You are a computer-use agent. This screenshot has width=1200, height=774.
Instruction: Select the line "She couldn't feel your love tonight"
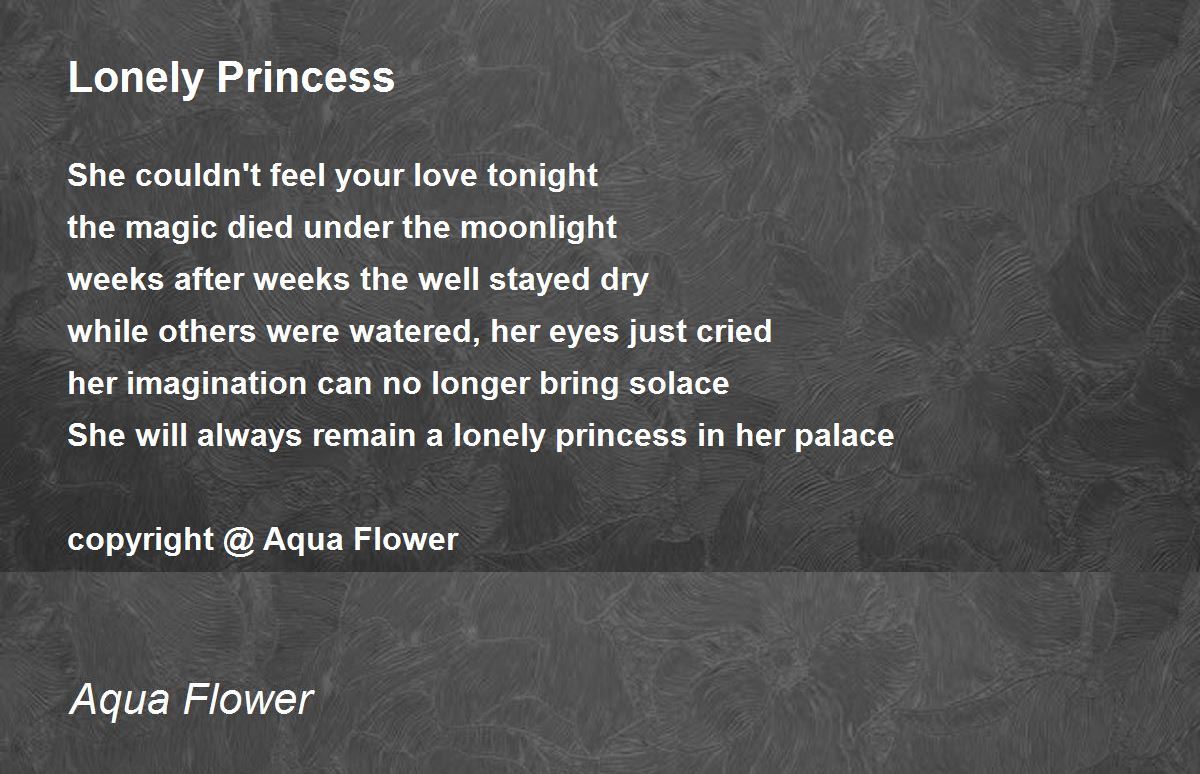coord(333,176)
